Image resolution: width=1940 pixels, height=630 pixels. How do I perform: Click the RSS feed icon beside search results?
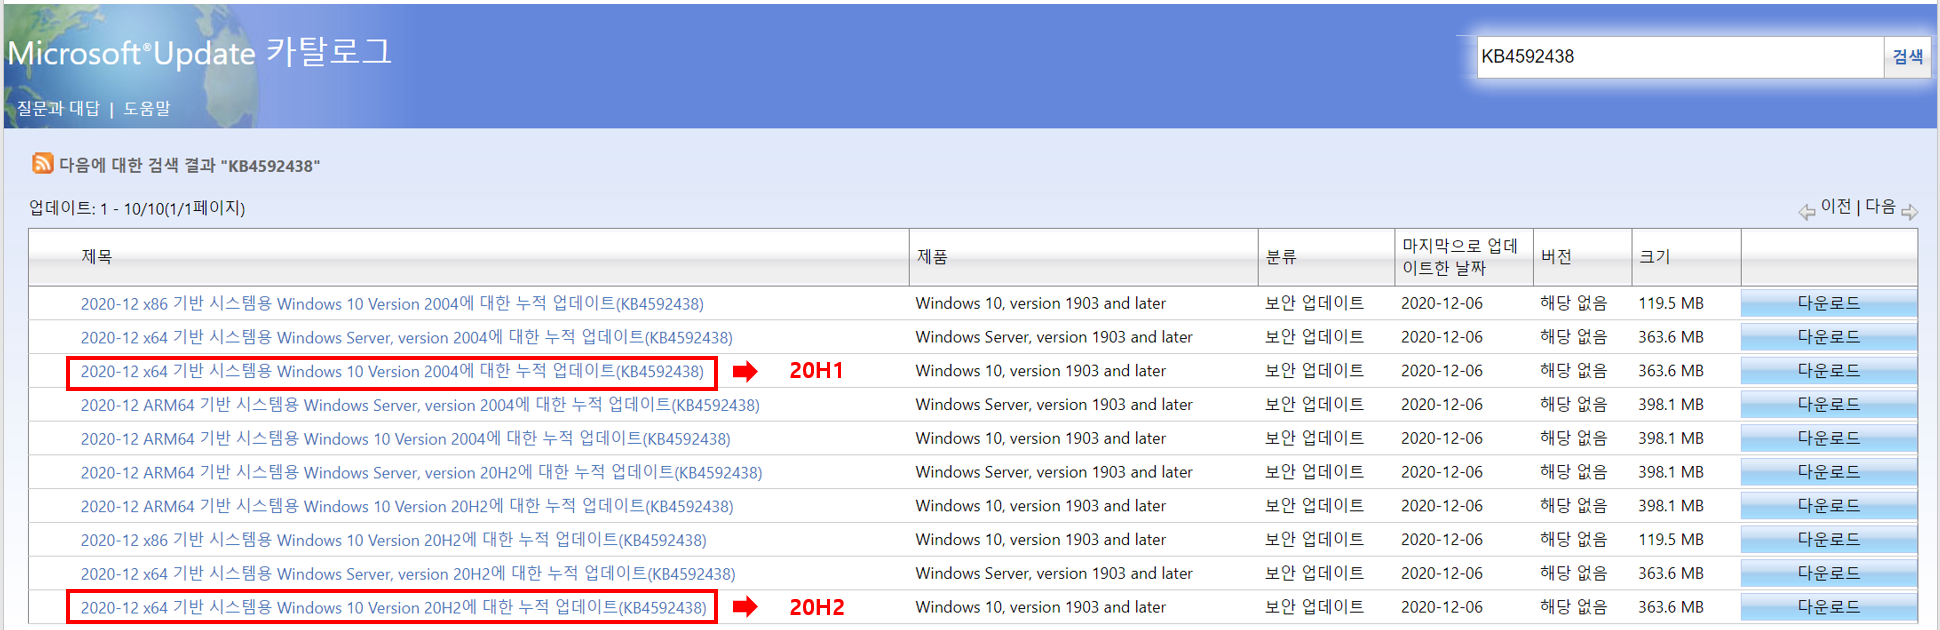pos(42,163)
